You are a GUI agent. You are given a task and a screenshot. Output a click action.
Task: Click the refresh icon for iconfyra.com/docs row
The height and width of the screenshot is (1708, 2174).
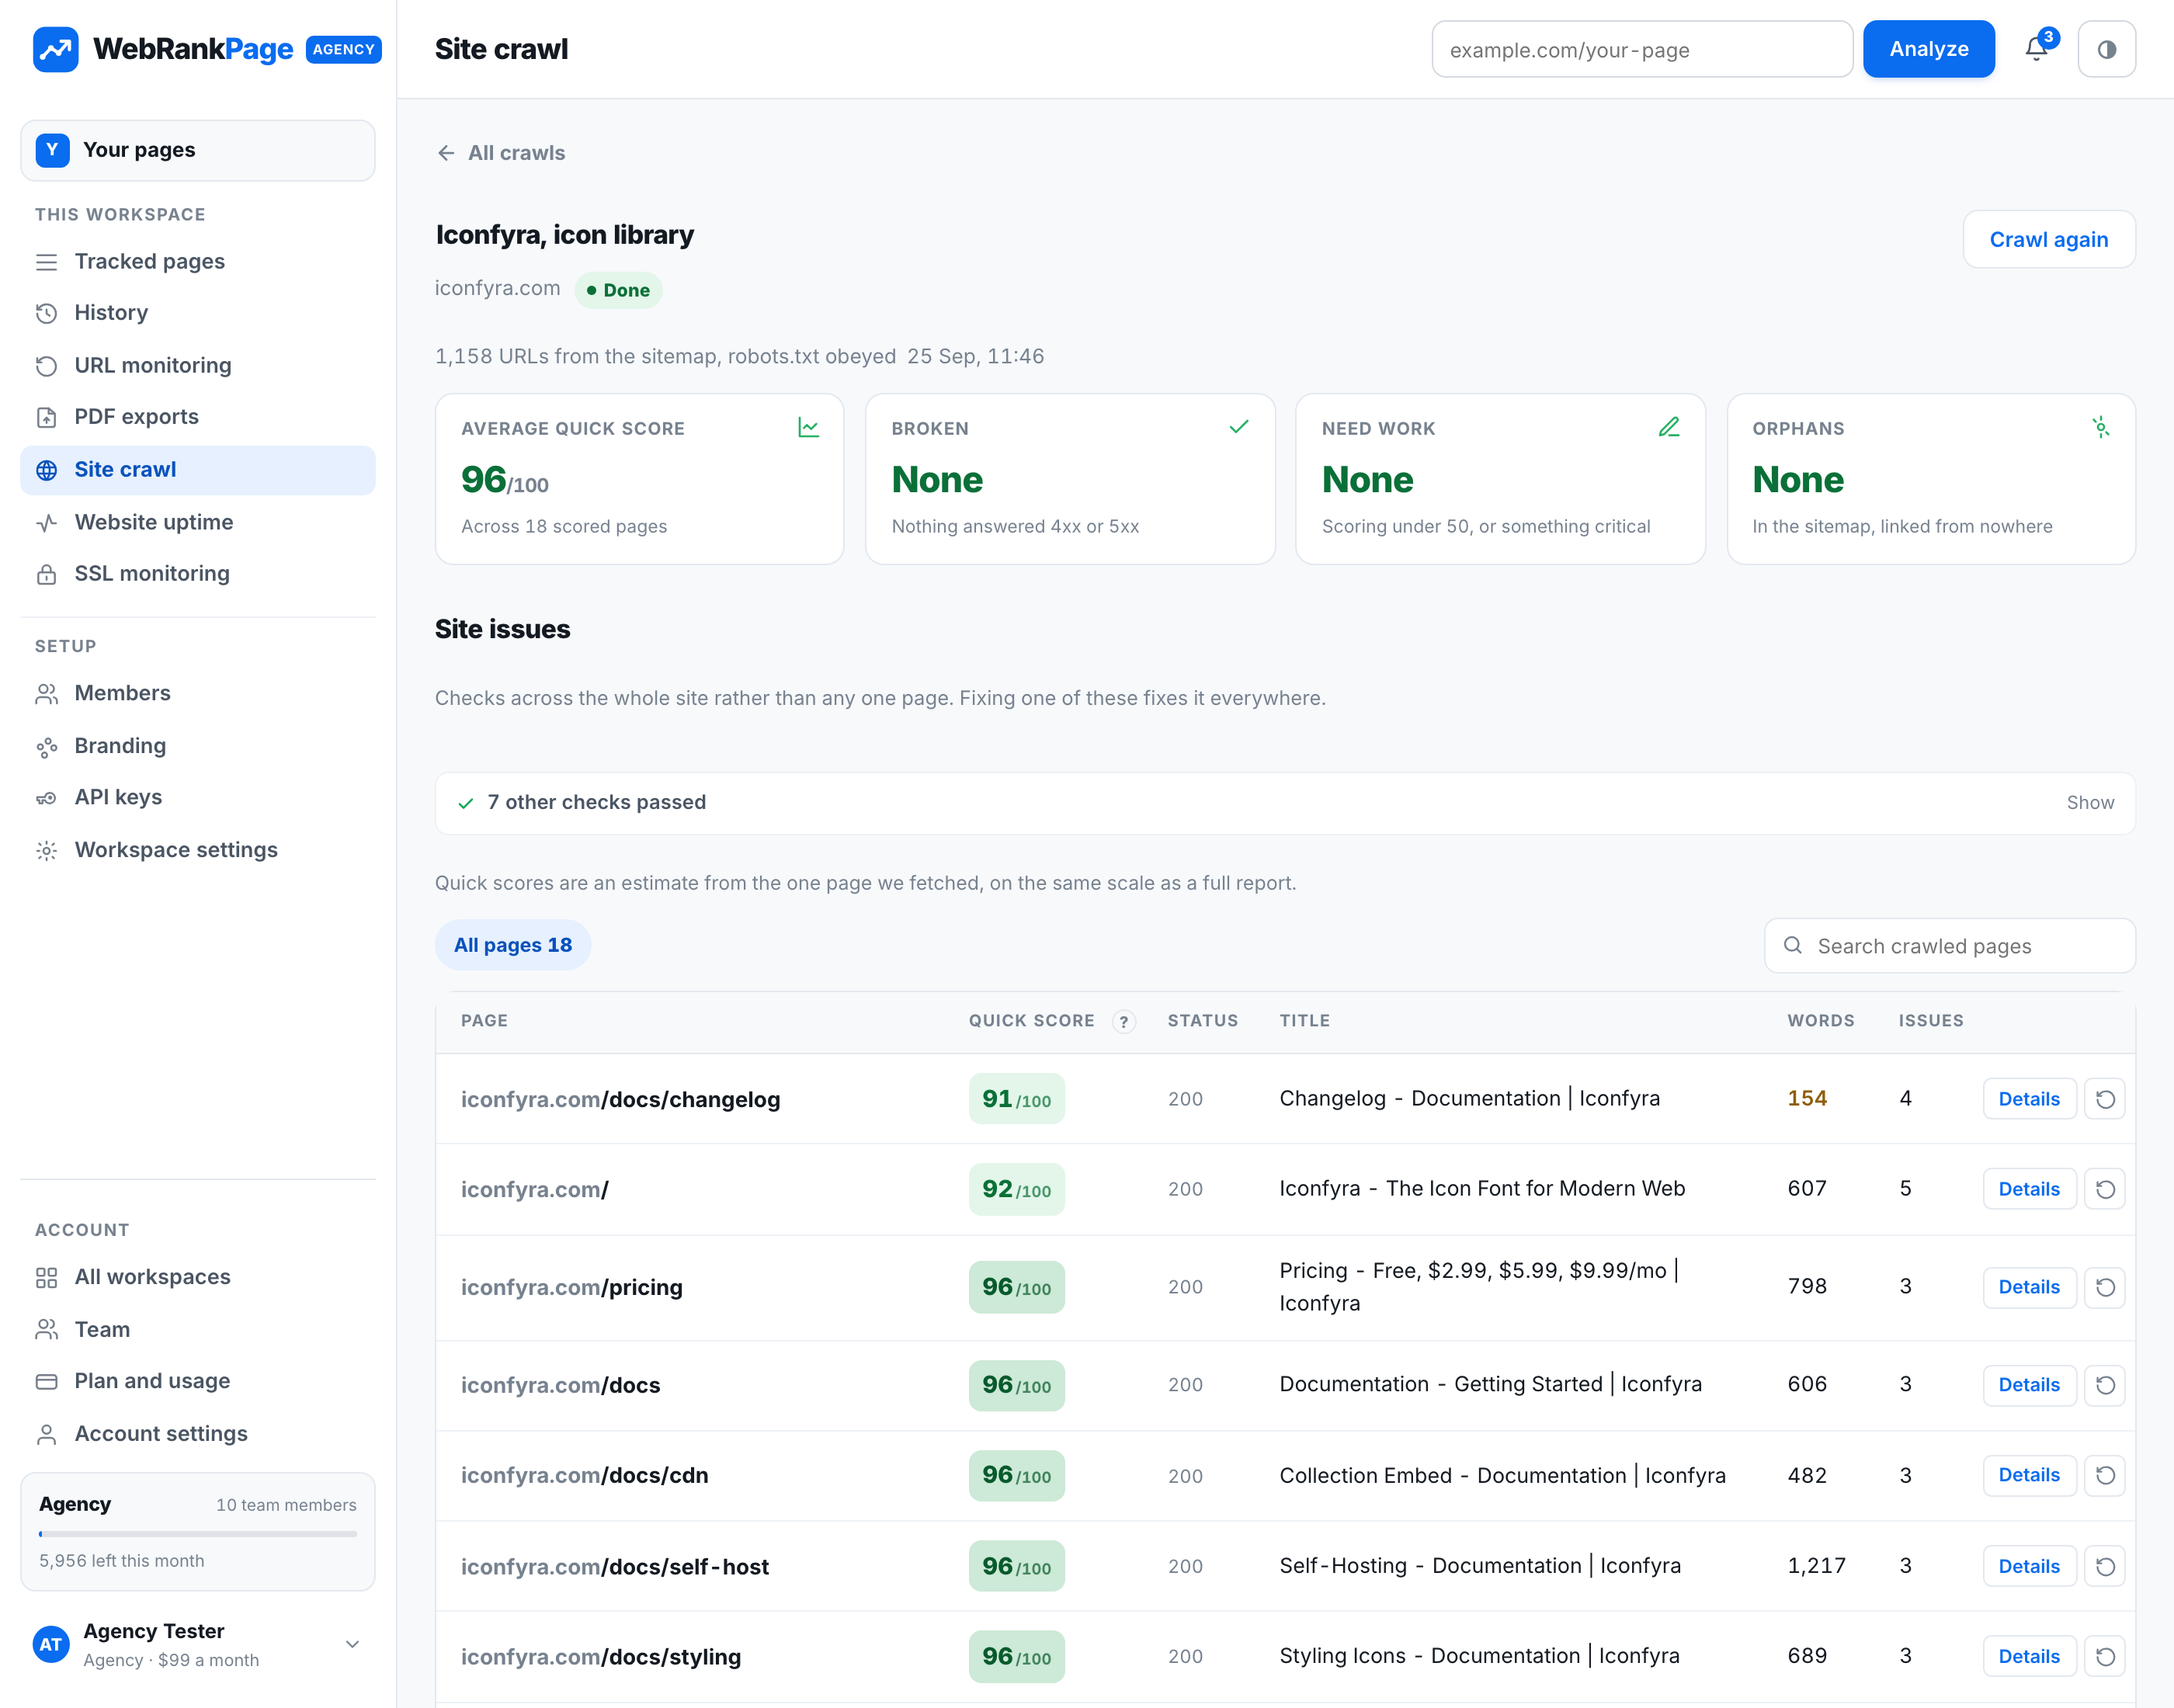point(2105,1385)
